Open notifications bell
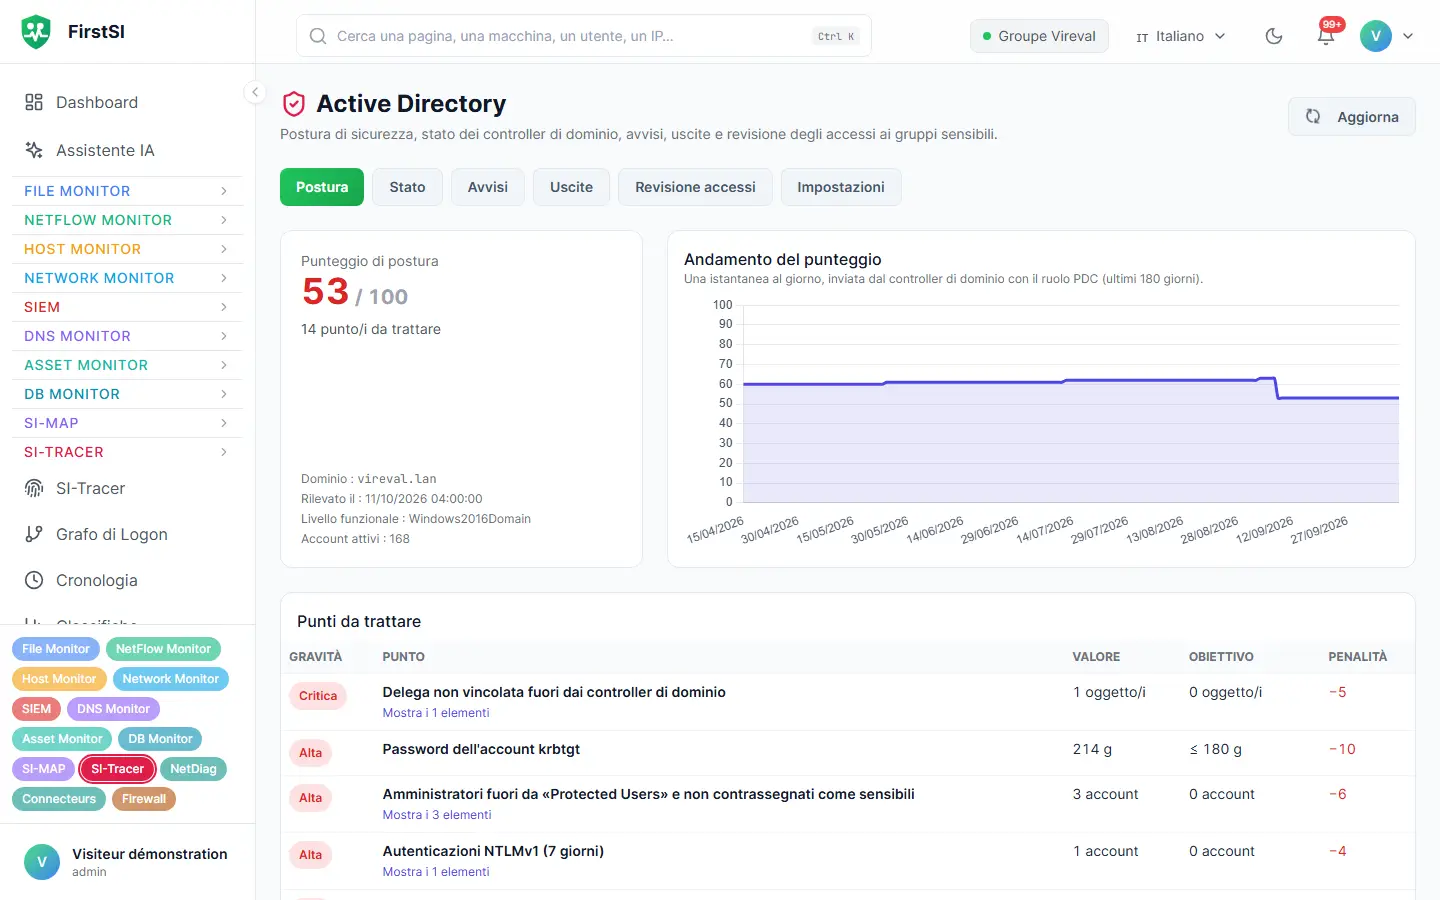 [1326, 36]
